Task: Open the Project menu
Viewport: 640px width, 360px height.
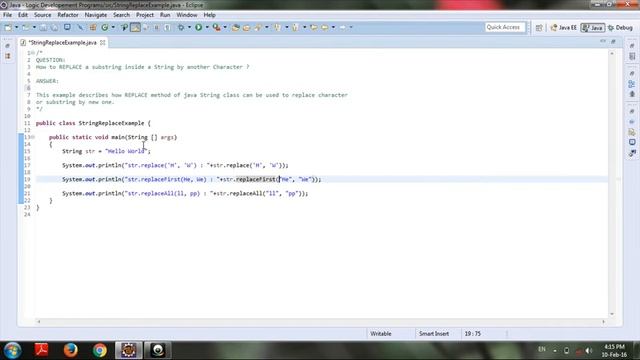Action: 145,15
